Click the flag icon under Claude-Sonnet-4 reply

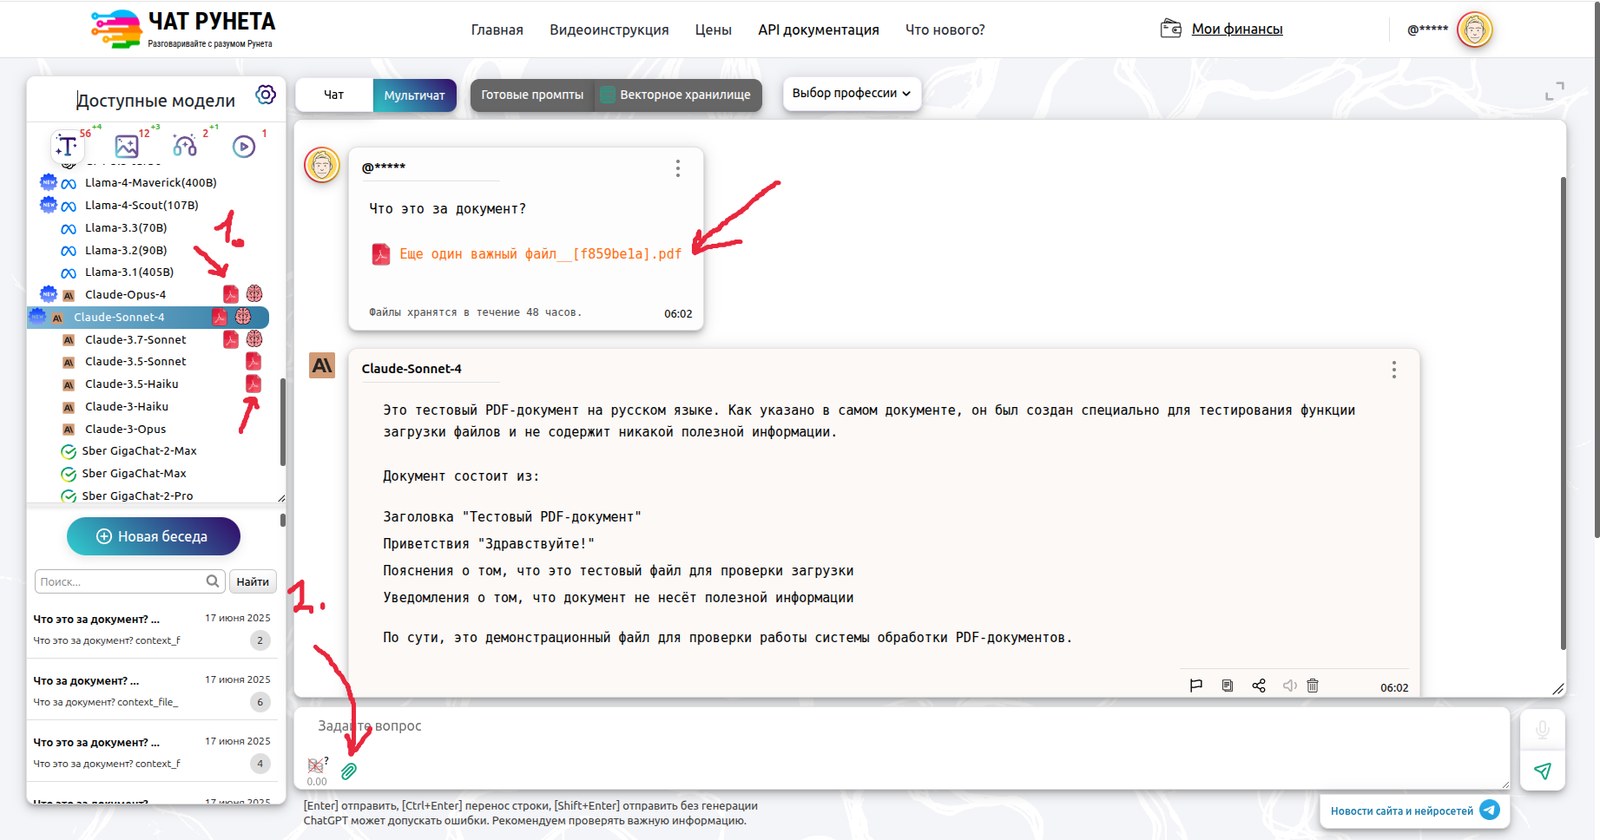[1196, 686]
